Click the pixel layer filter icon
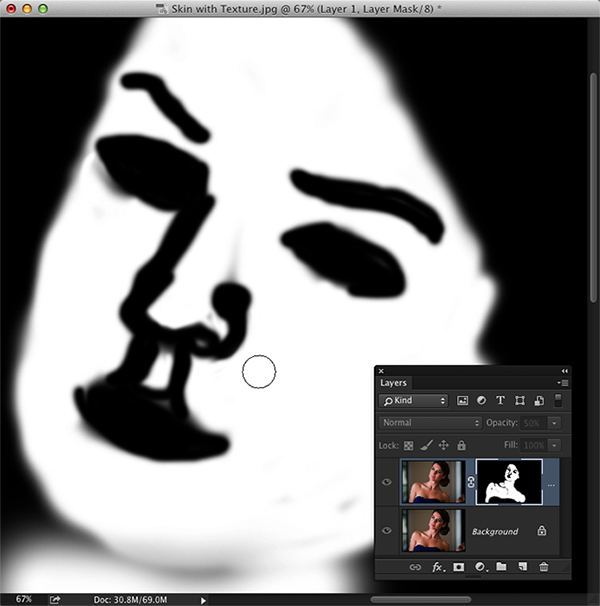This screenshot has width=600, height=606. pos(463,401)
